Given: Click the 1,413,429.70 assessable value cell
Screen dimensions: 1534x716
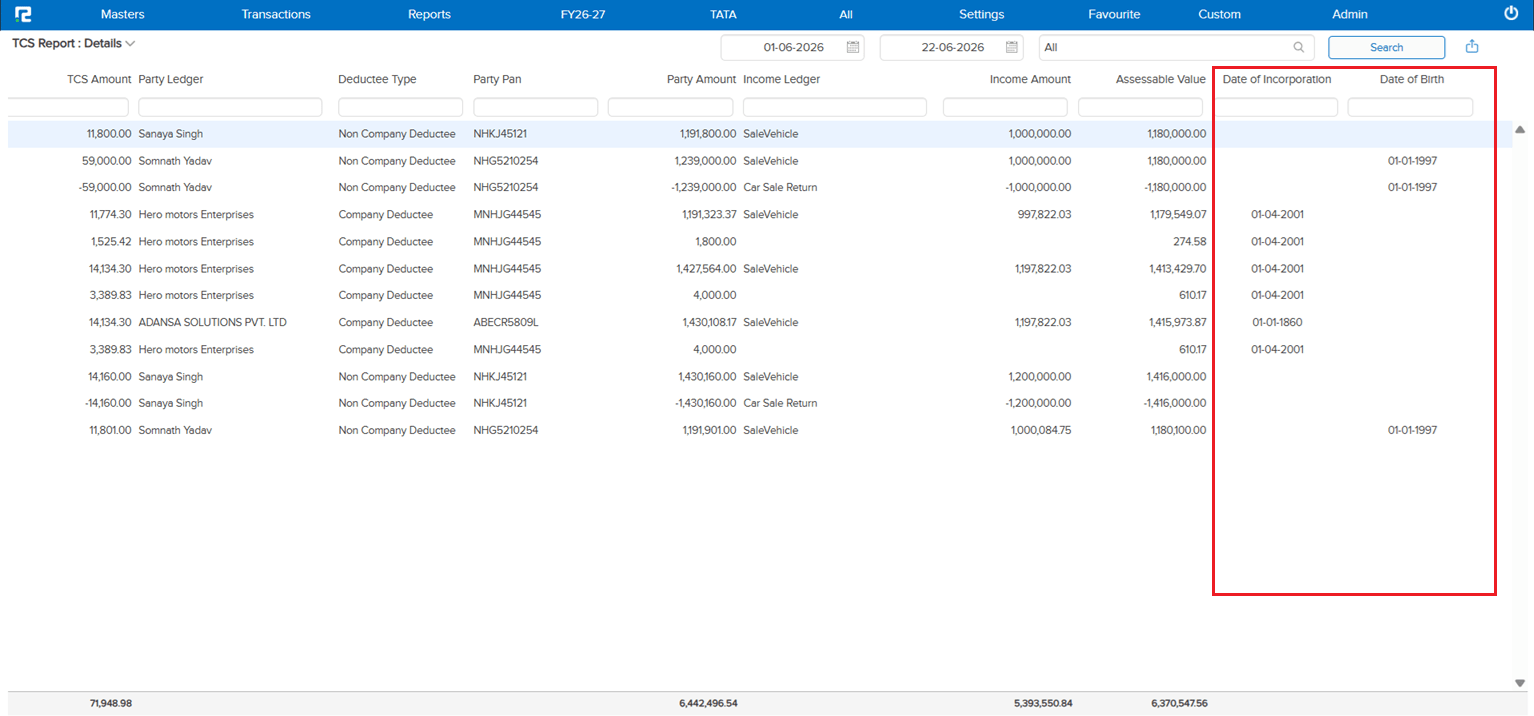Looking at the screenshot, I should pyautogui.click(x=1177, y=268).
